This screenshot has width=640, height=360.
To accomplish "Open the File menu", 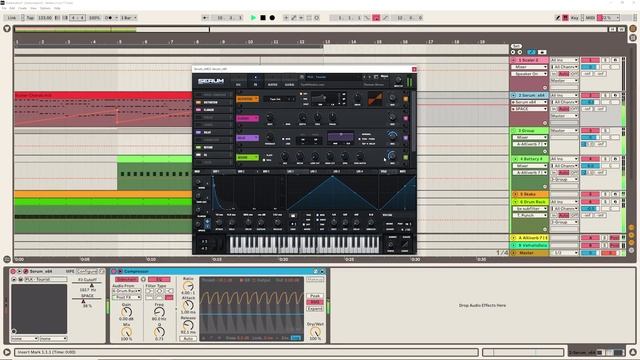I will pos(4,8).
